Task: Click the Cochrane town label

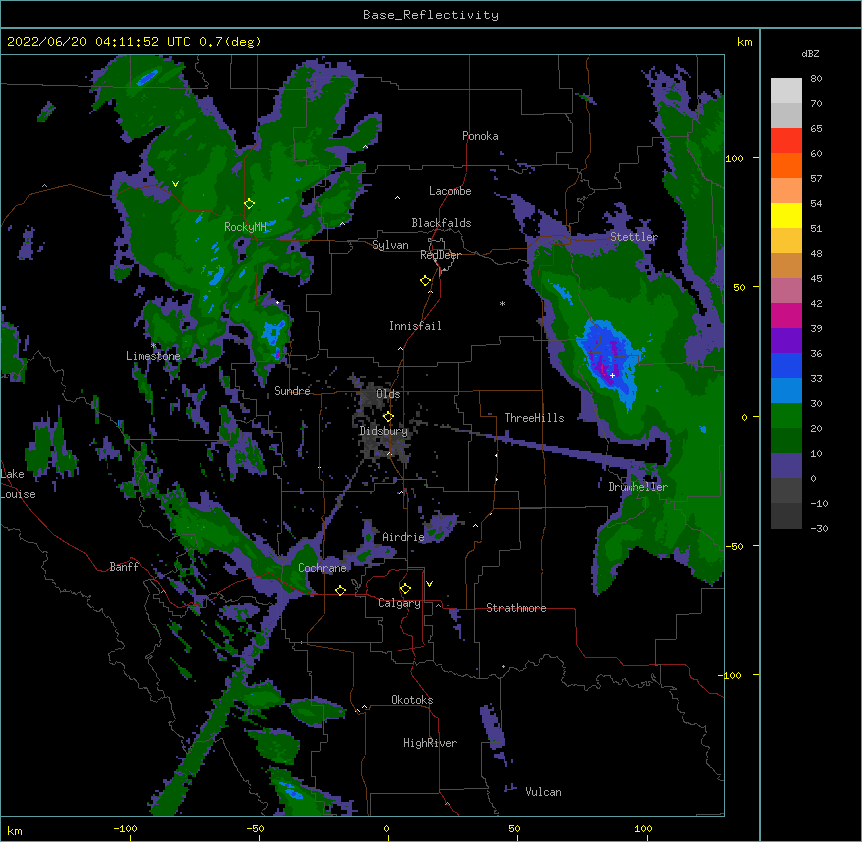Action: pos(322,568)
